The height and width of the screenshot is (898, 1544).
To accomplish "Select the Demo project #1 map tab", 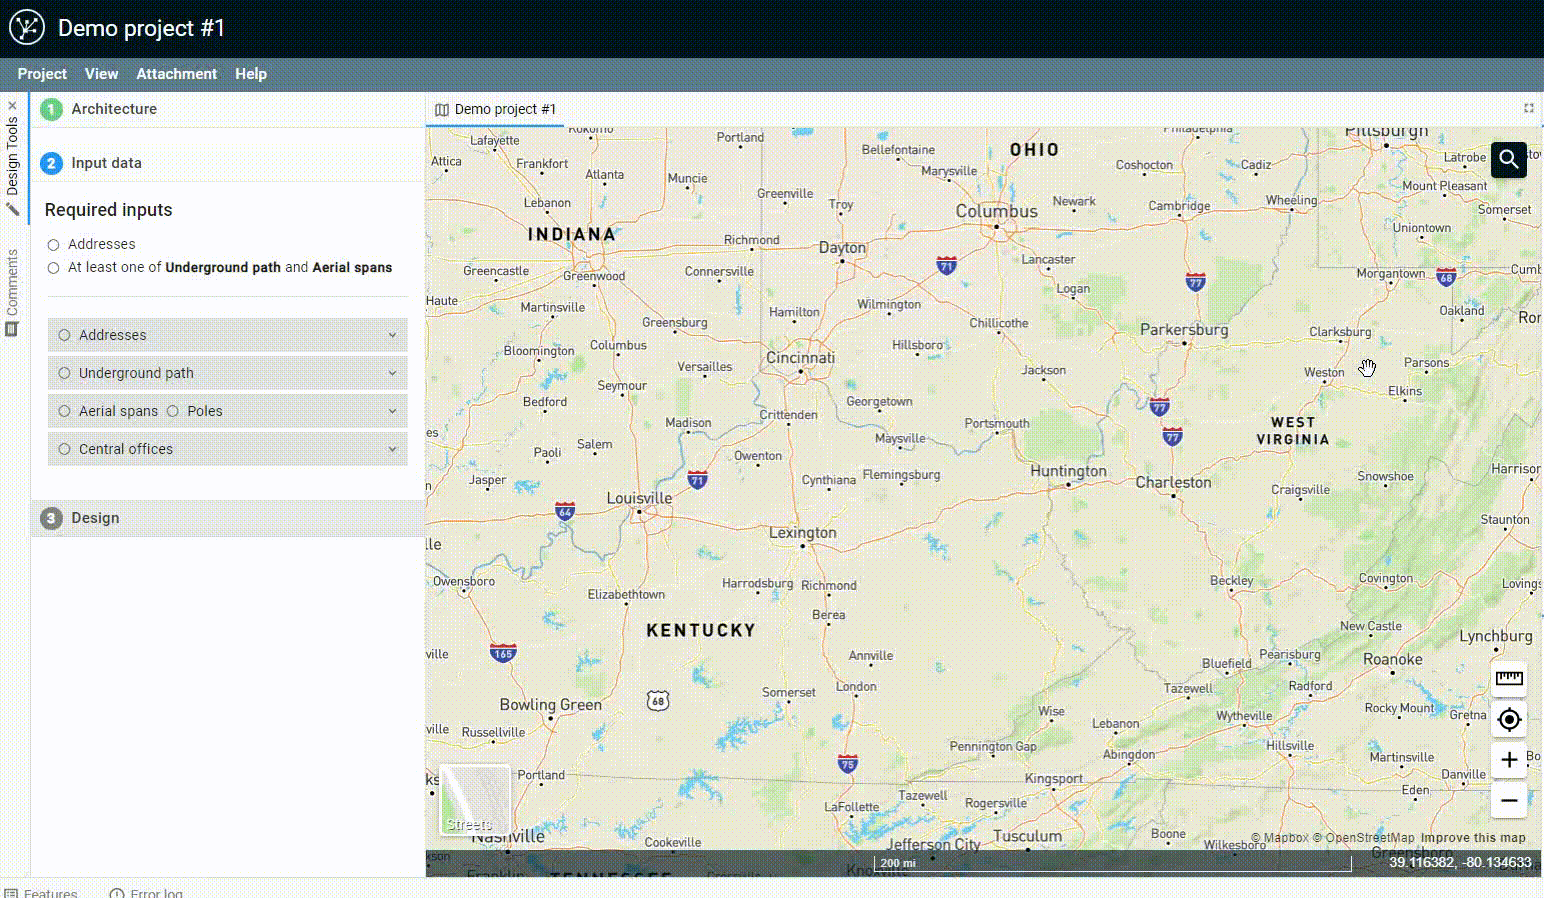I will [495, 109].
